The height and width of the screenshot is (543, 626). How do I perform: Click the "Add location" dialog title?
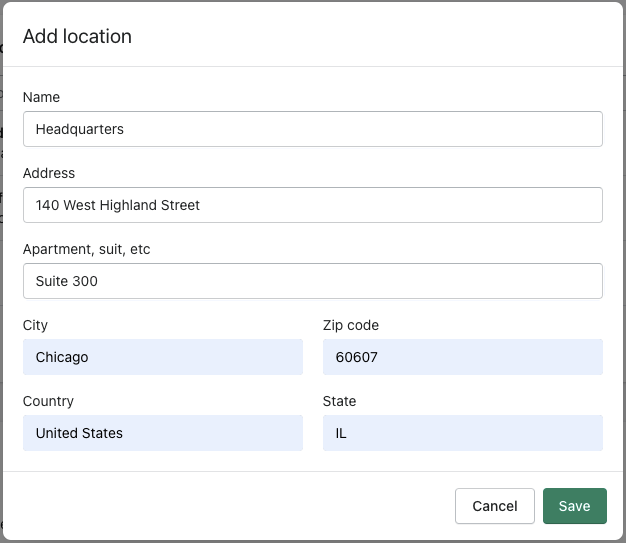(x=77, y=37)
